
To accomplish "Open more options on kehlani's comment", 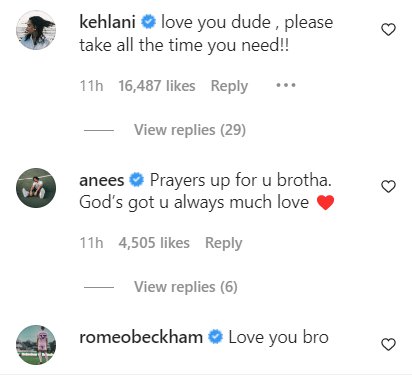I will point(286,85).
